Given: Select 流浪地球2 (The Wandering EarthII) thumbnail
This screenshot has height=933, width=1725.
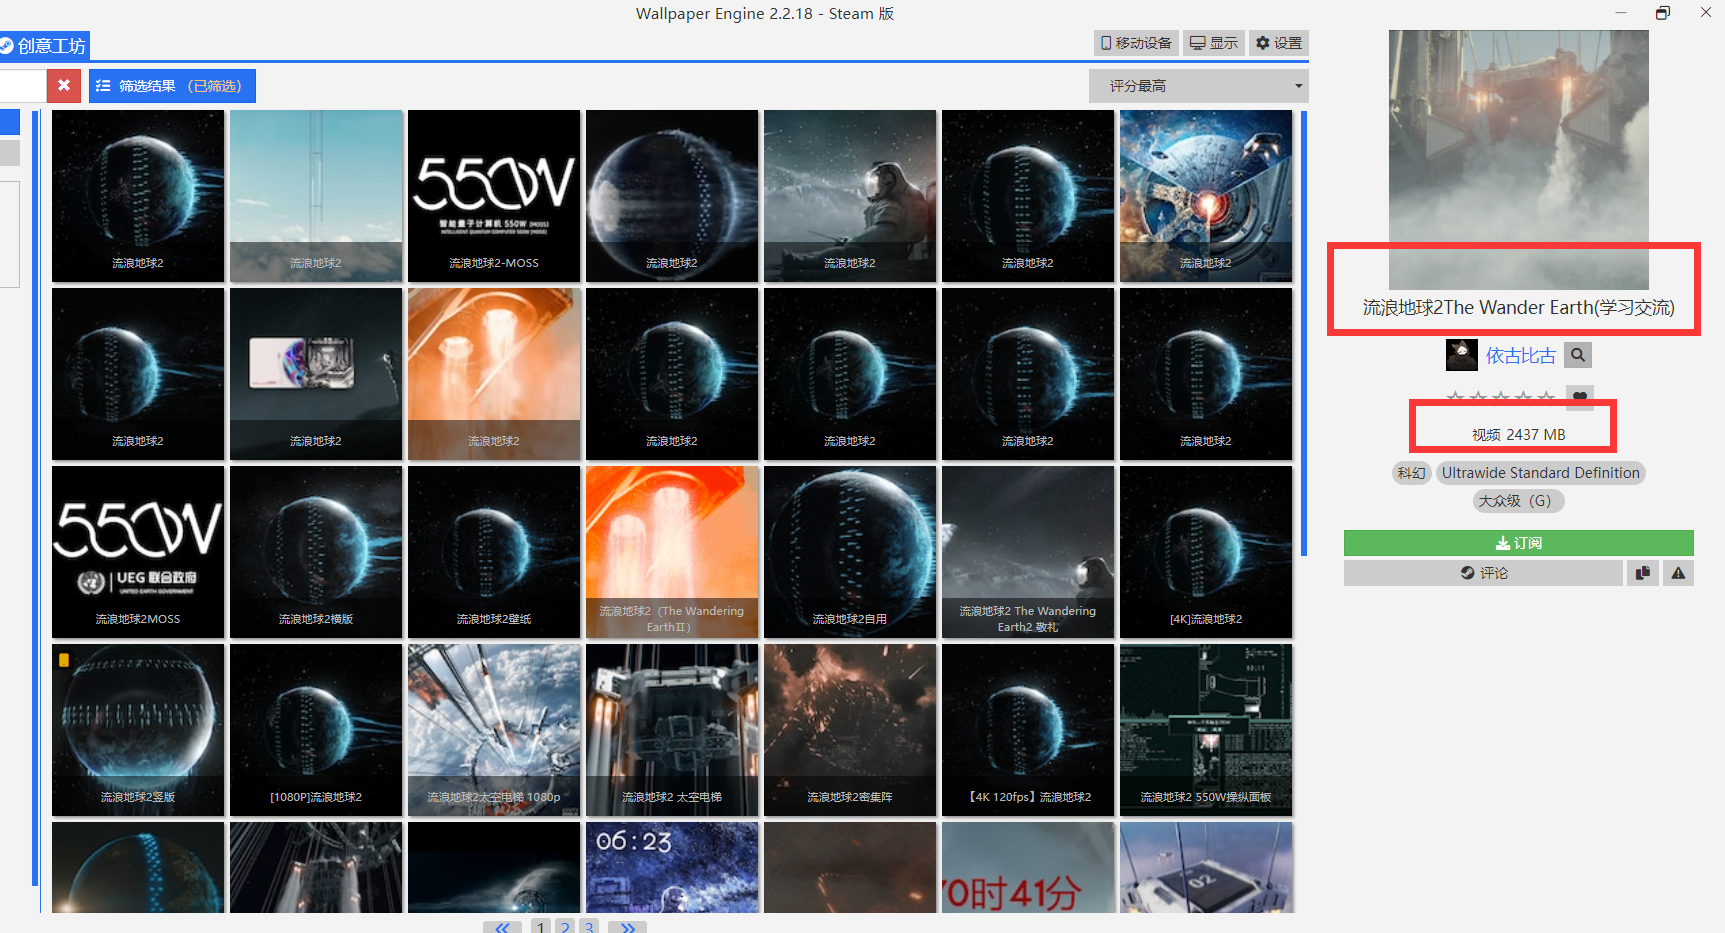Looking at the screenshot, I should (672, 552).
